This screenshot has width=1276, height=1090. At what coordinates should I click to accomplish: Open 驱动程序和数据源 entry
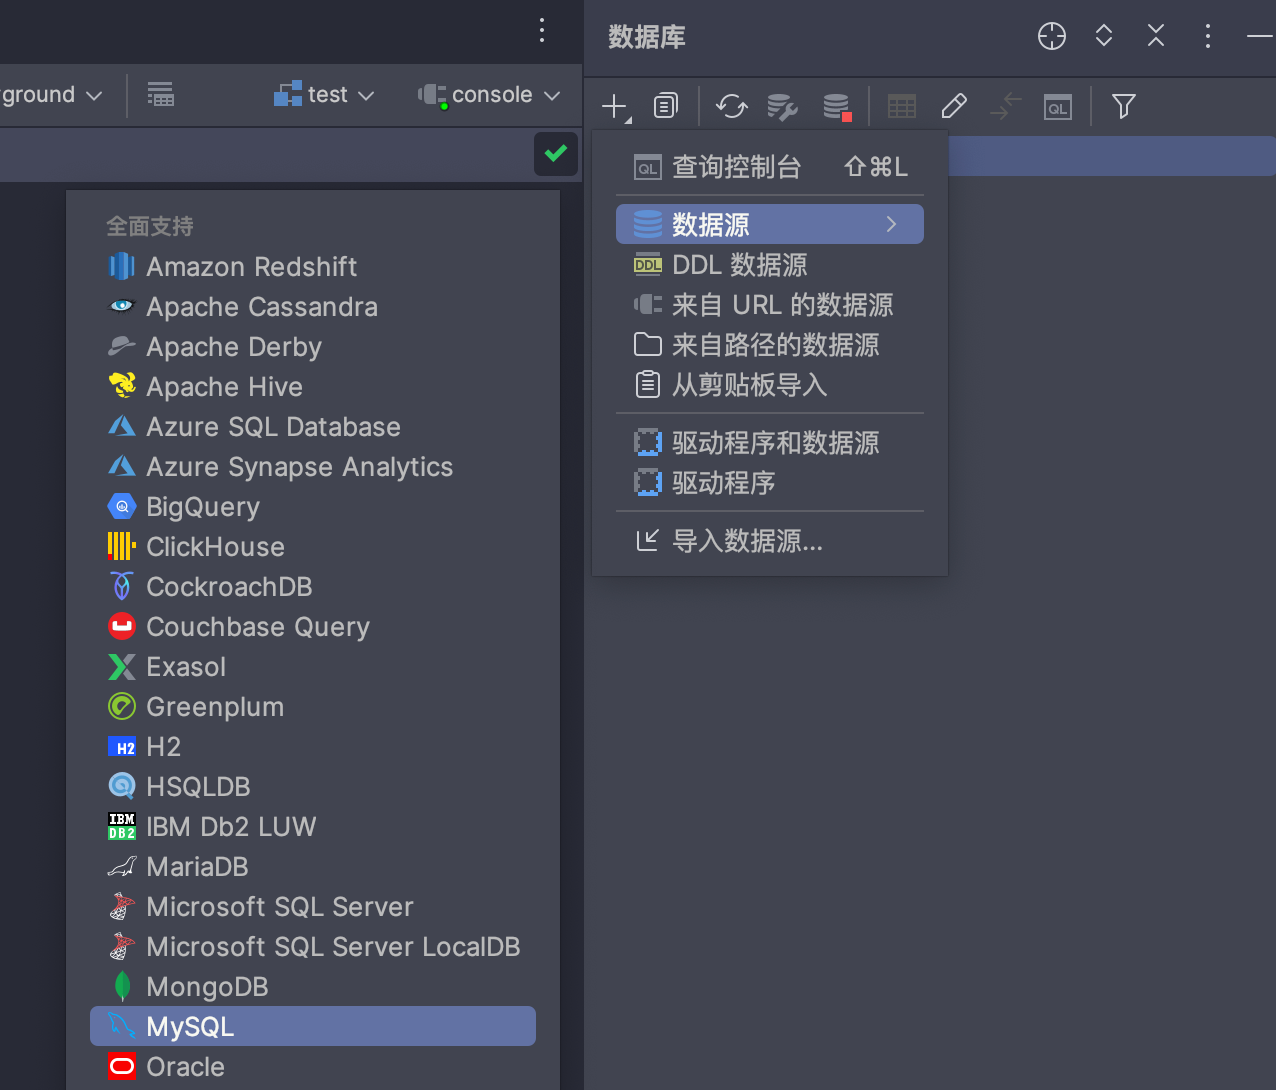pos(770,443)
